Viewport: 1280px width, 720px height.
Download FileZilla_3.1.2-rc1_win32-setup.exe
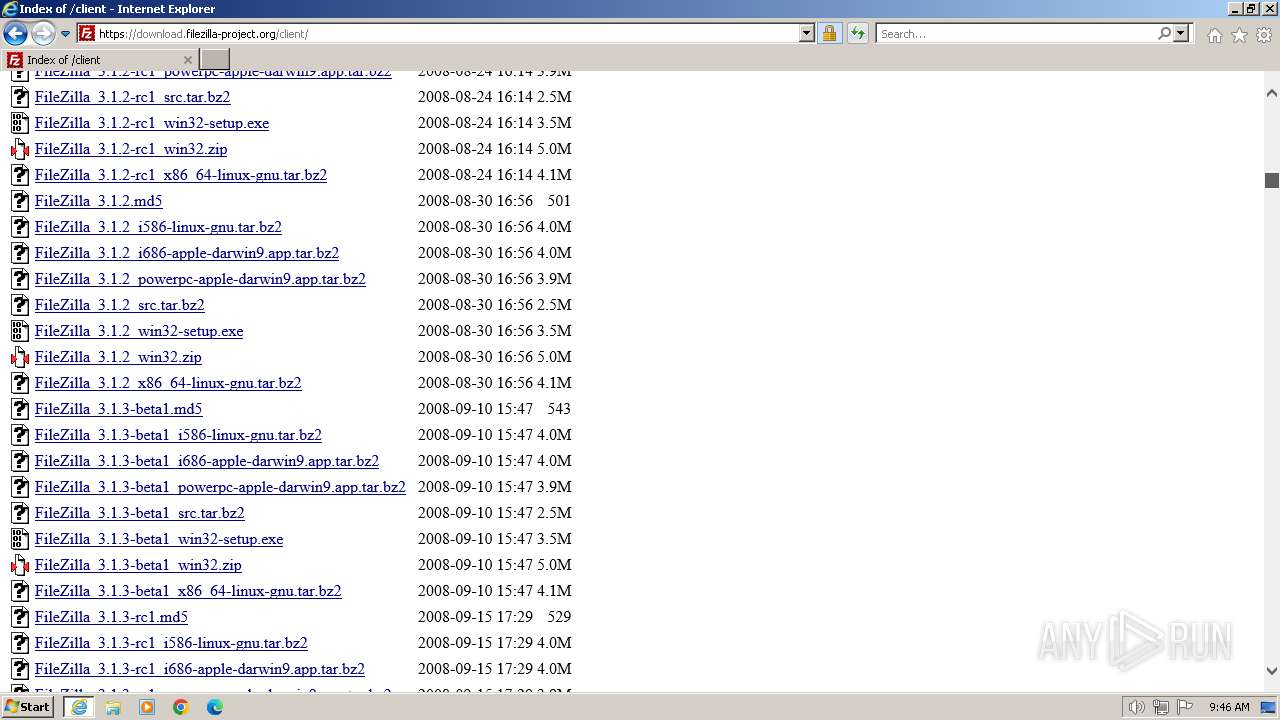(x=151, y=123)
